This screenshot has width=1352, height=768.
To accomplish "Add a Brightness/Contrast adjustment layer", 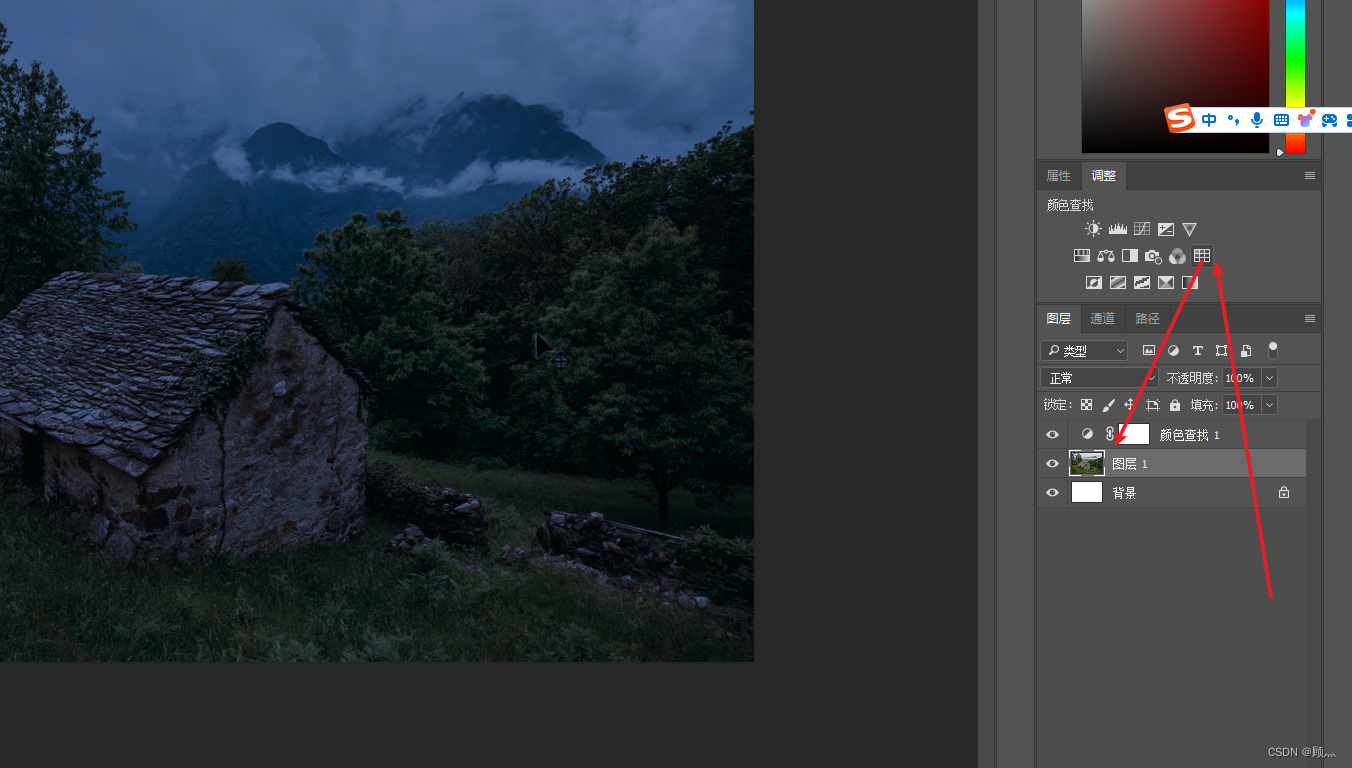I will [1093, 229].
